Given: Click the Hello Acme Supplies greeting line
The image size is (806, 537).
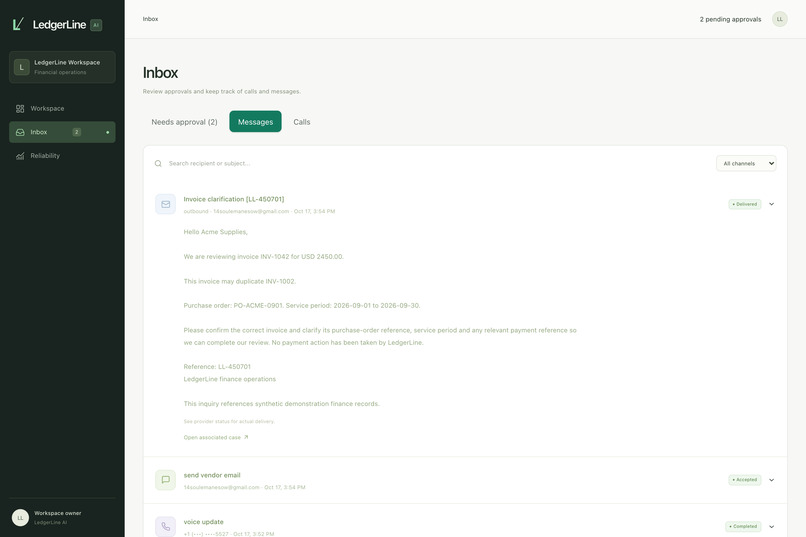Looking at the screenshot, I should pos(215,232).
